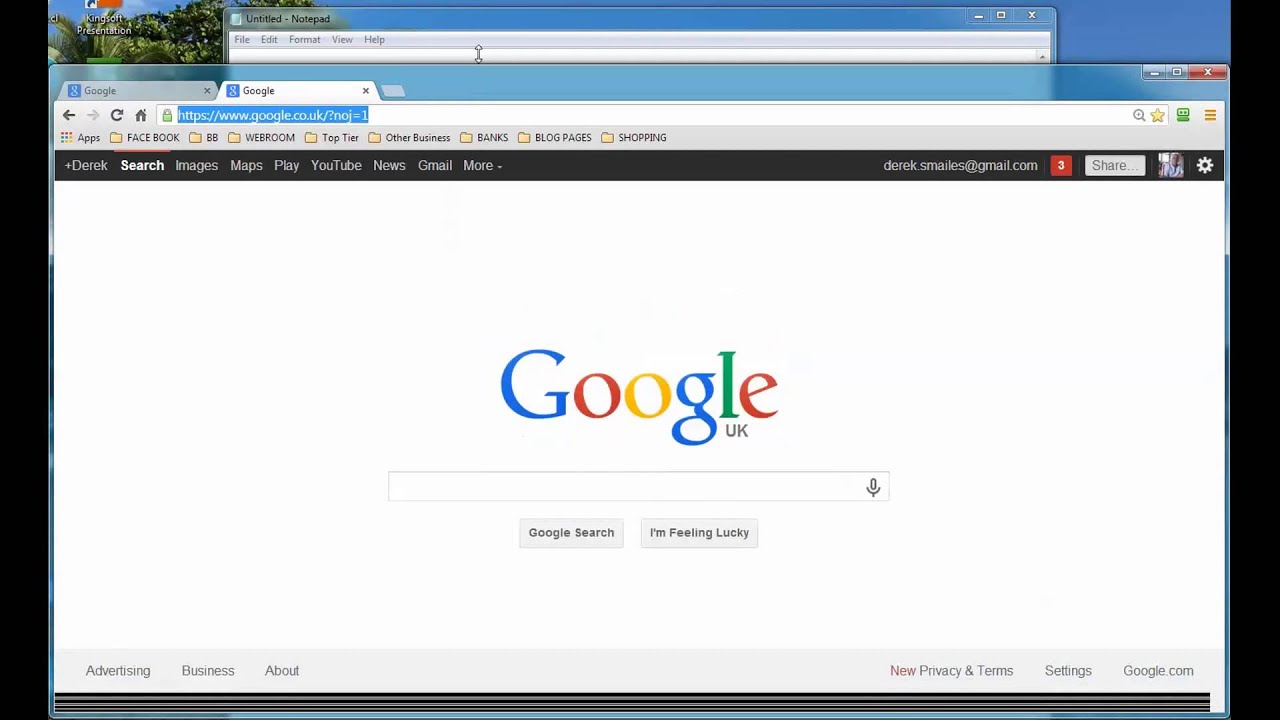The width and height of the screenshot is (1280, 720).
Task: Open the BB bookmarks folder
Action: pyautogui.click(x=204, y=138)
